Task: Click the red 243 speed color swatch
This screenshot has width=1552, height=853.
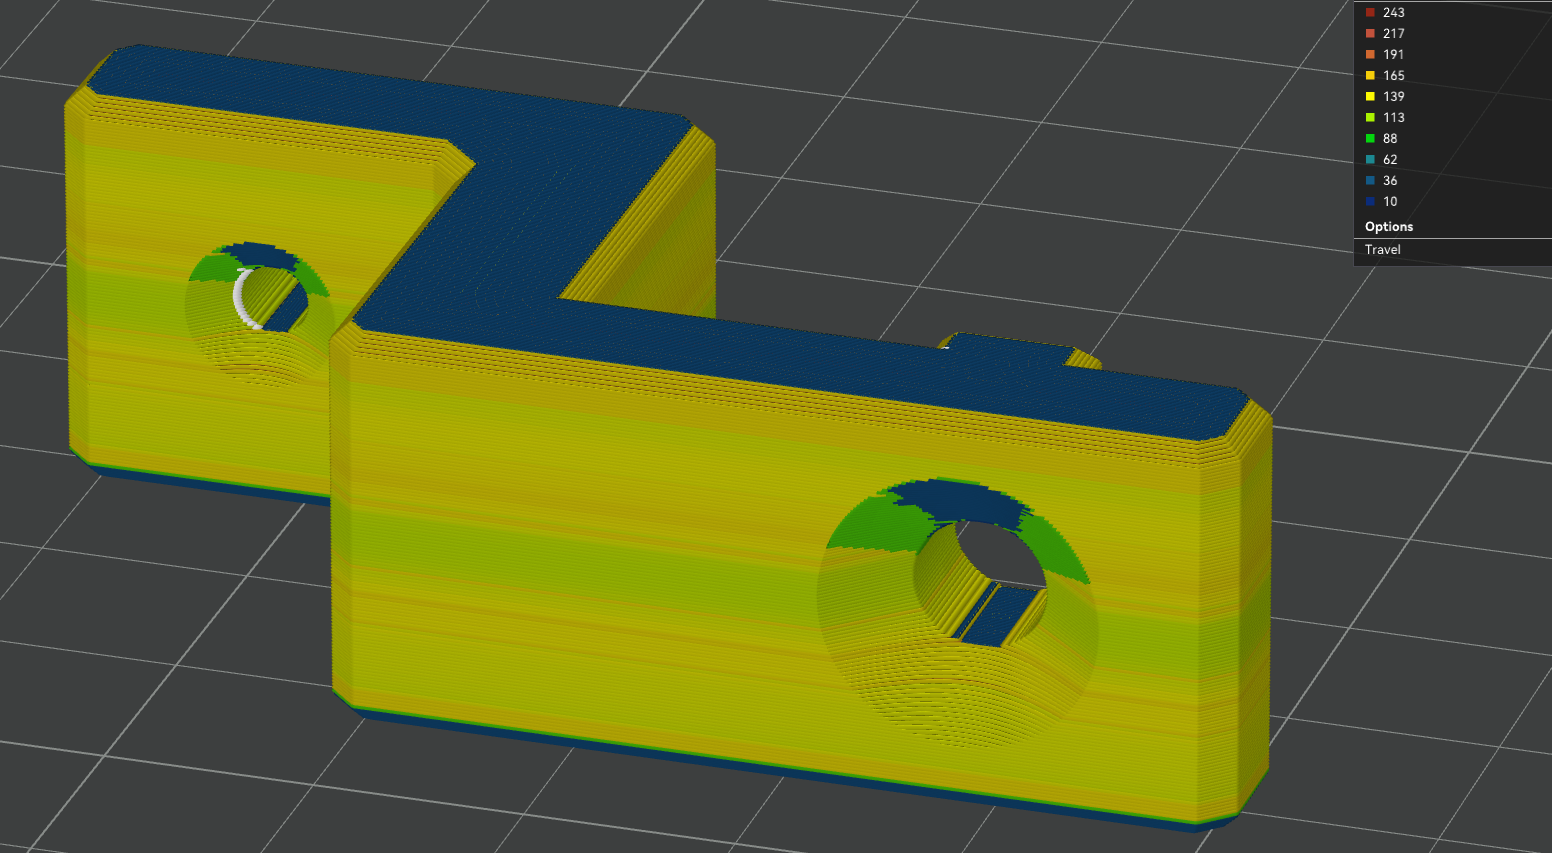Action: (x=1368, y=12)
